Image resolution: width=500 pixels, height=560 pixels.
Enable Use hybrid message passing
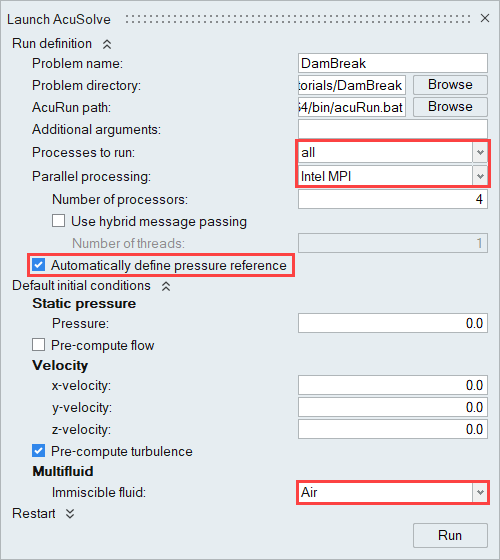point(59,221)
